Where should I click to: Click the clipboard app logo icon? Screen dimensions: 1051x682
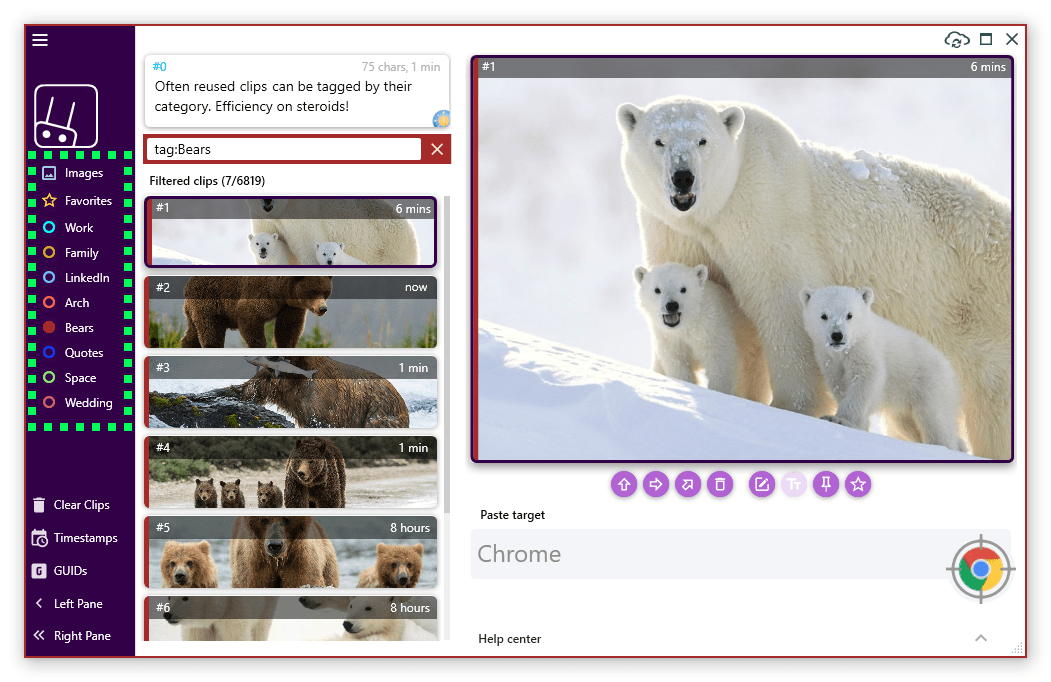tap(66, 115)
